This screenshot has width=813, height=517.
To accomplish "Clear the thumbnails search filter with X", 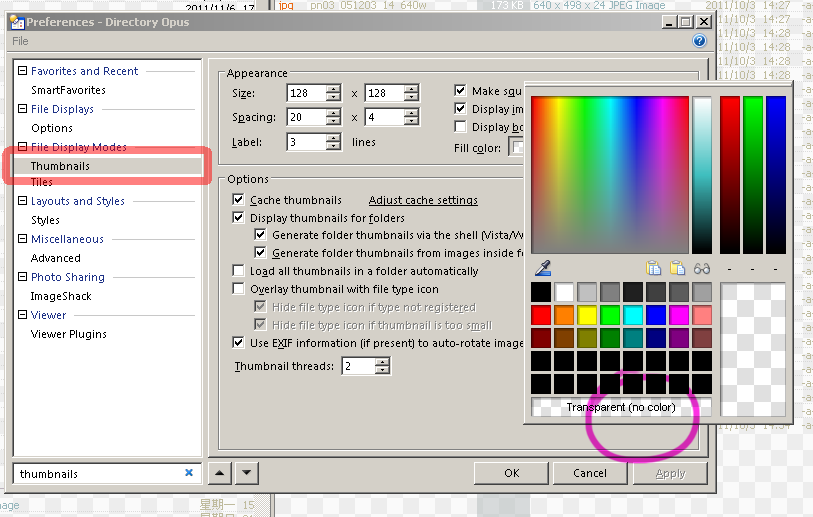I will click(x=189, y=472).
